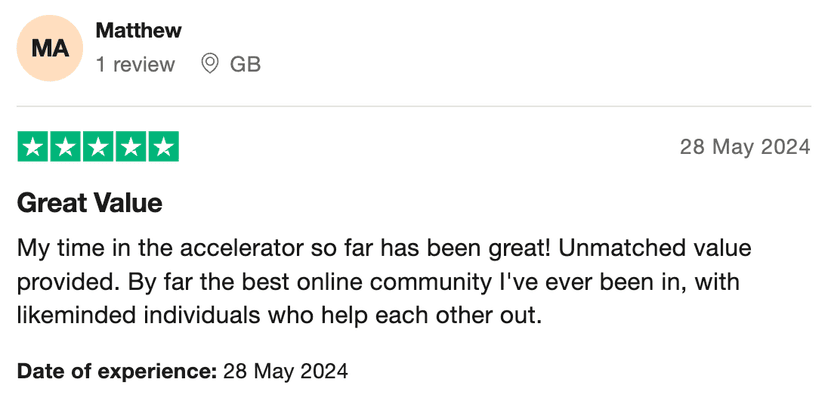The image size is (828, 400).
Task: Click the first green rating star
Action: point(33,148)
